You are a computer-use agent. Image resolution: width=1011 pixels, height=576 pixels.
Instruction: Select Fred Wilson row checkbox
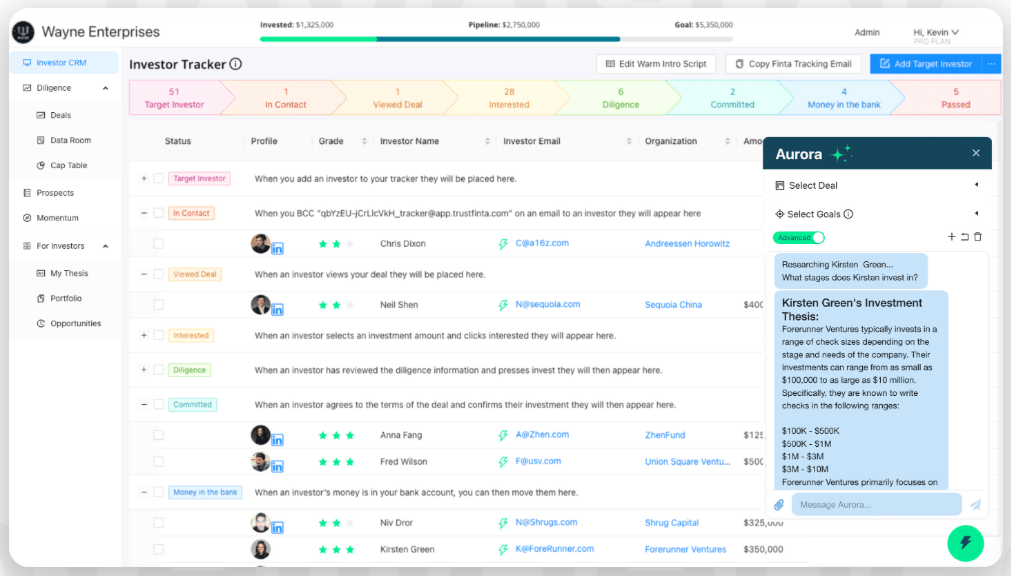[x=159, y=462]
